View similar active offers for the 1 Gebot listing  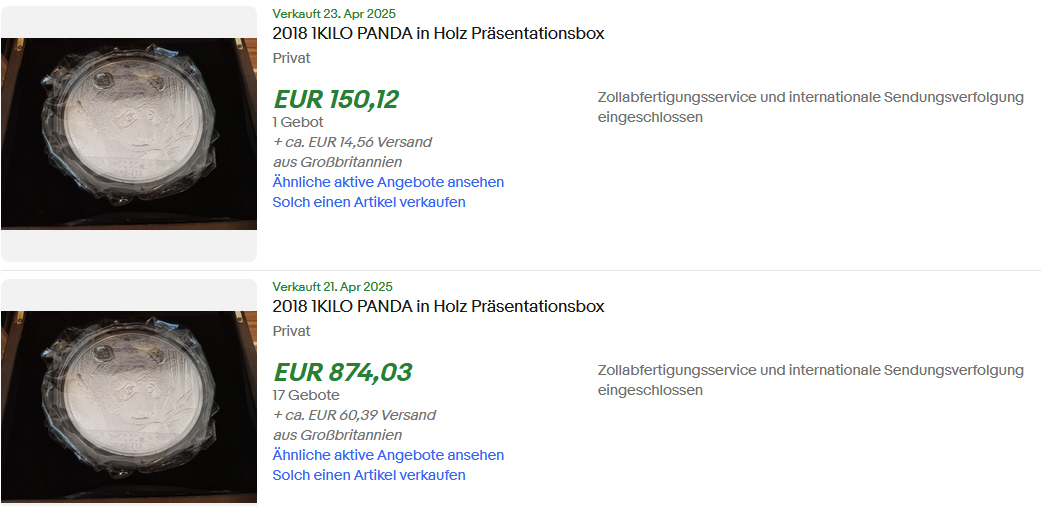tap(388, 182)
